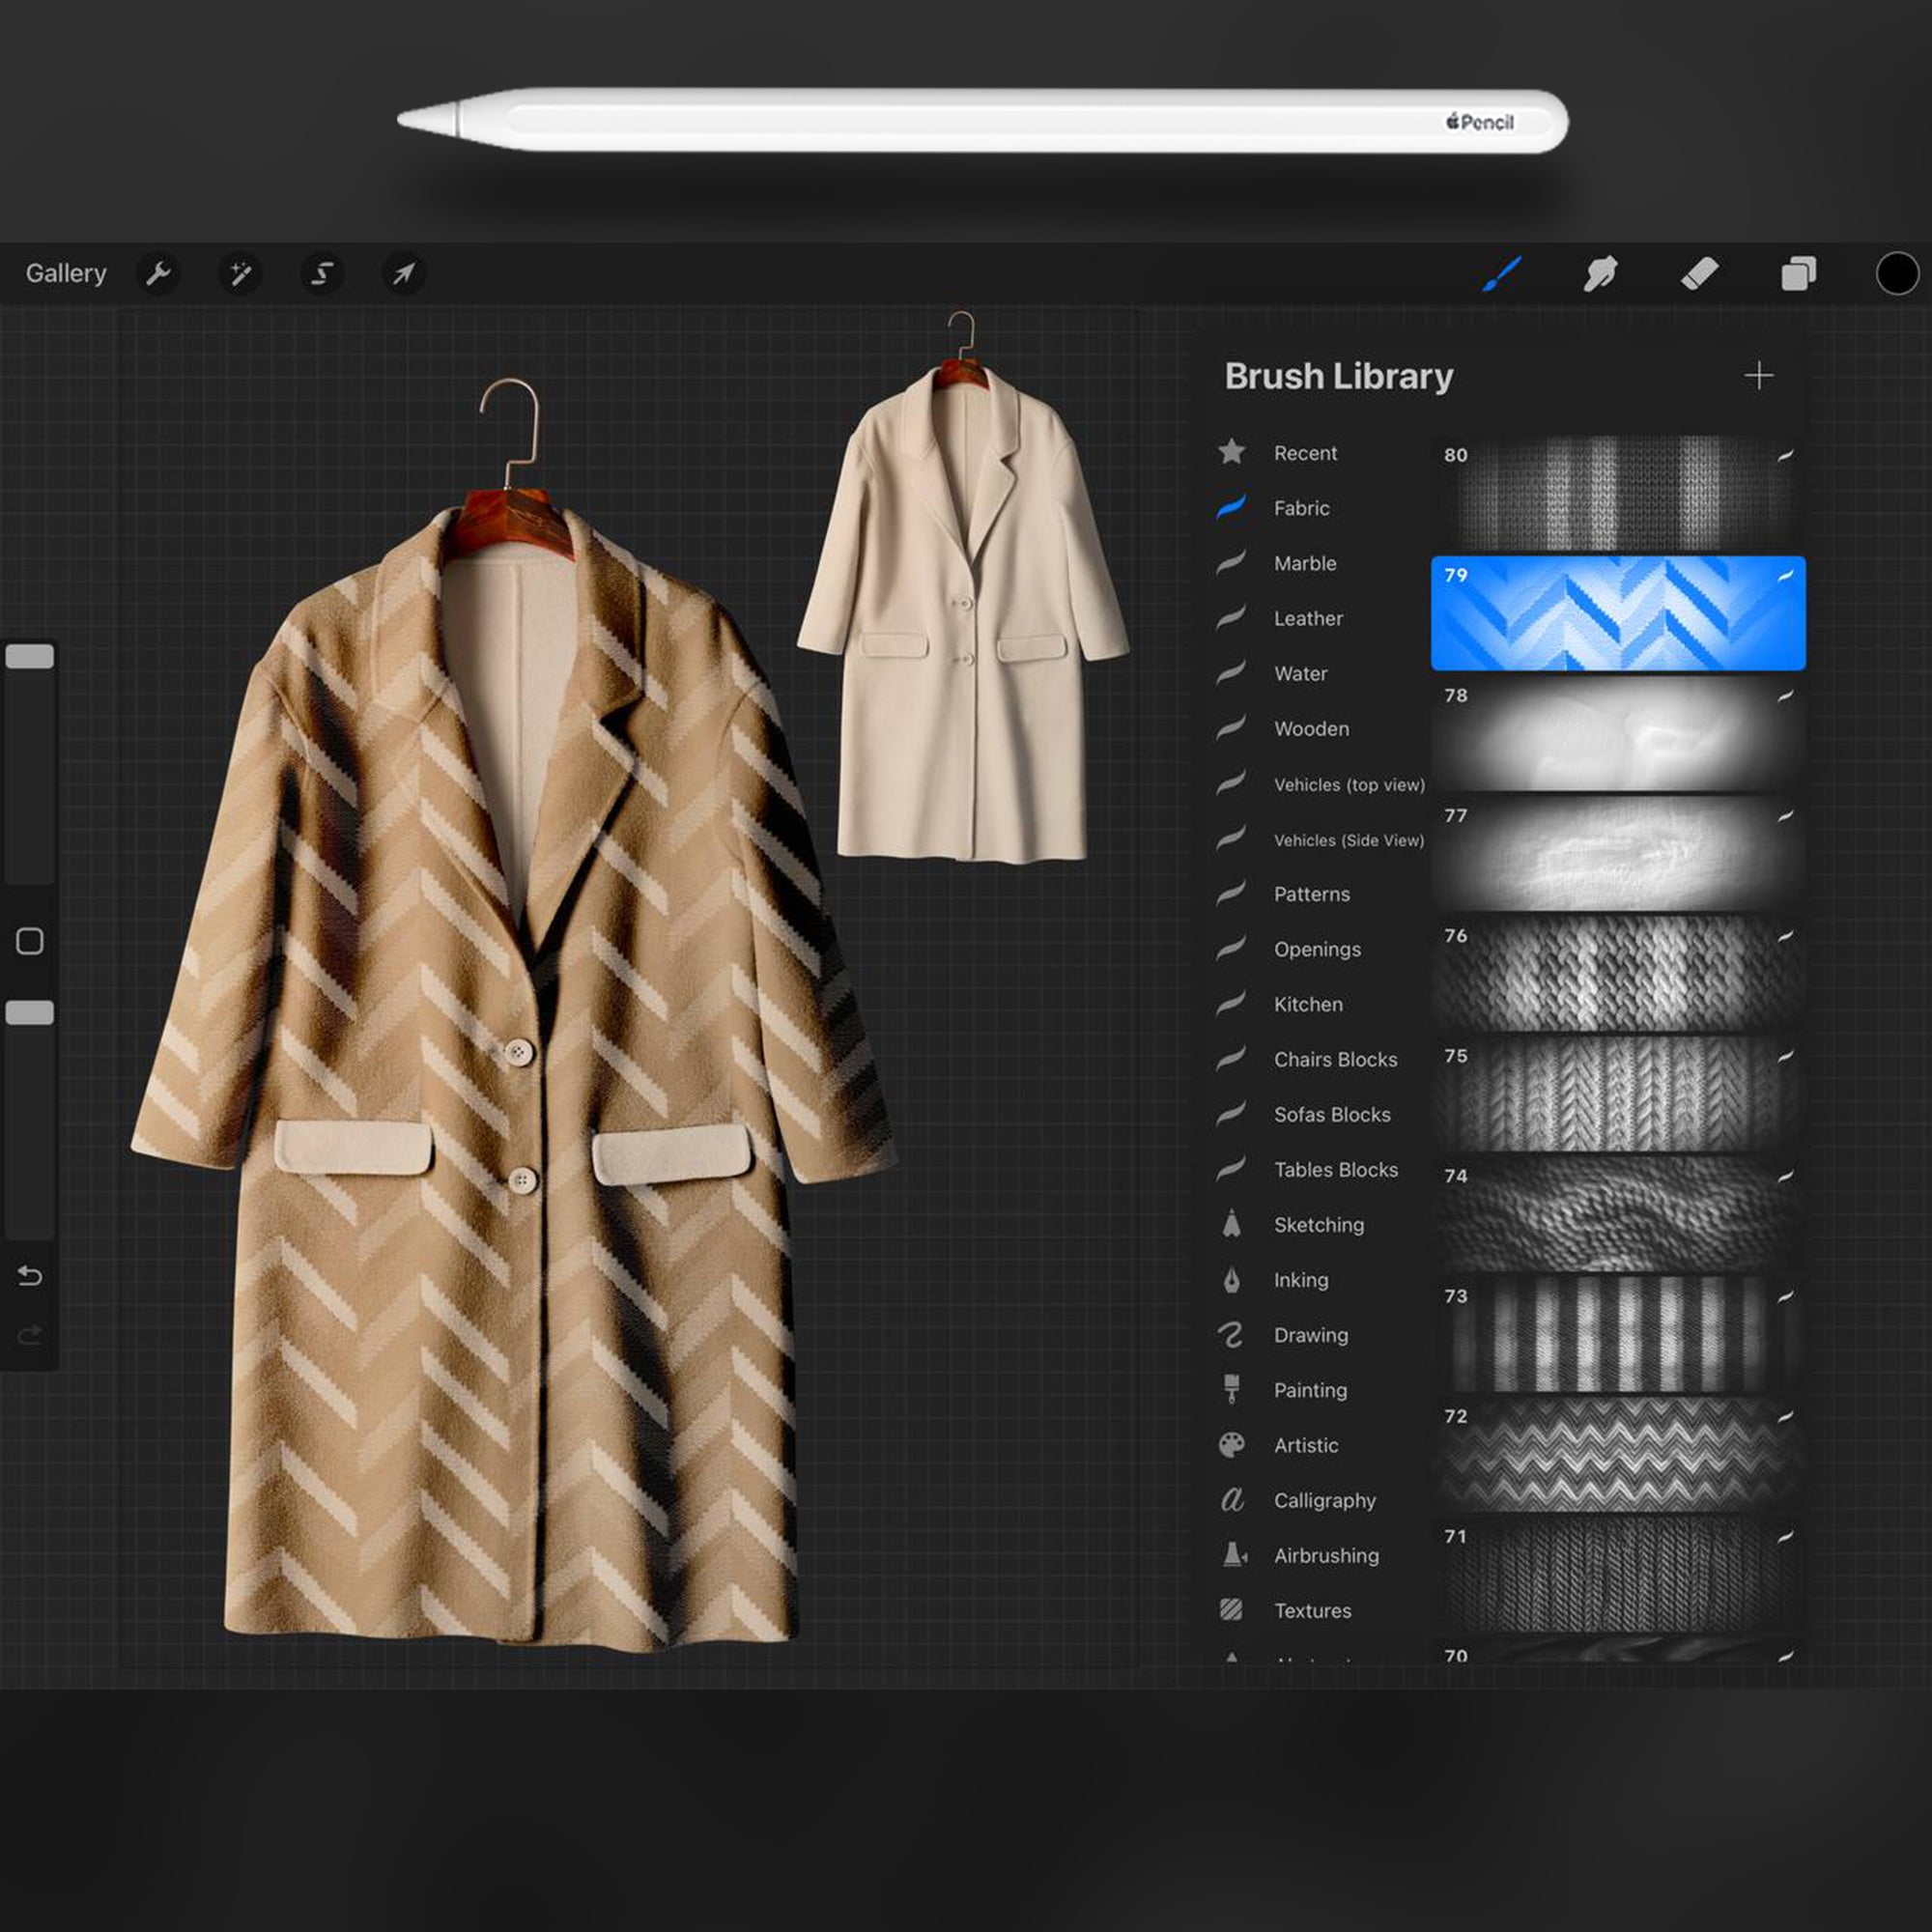Select the Eraser tool
Screen dimensions: 1932x1932
pos(1699,274)
